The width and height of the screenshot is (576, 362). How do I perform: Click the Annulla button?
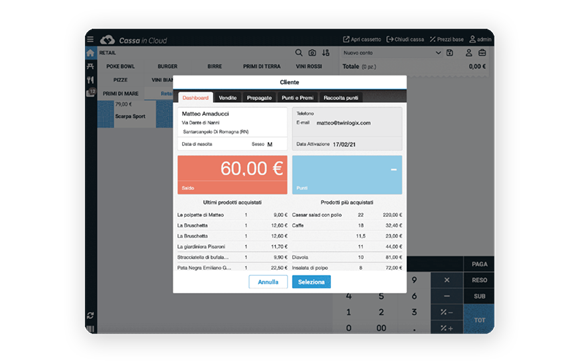268,282
